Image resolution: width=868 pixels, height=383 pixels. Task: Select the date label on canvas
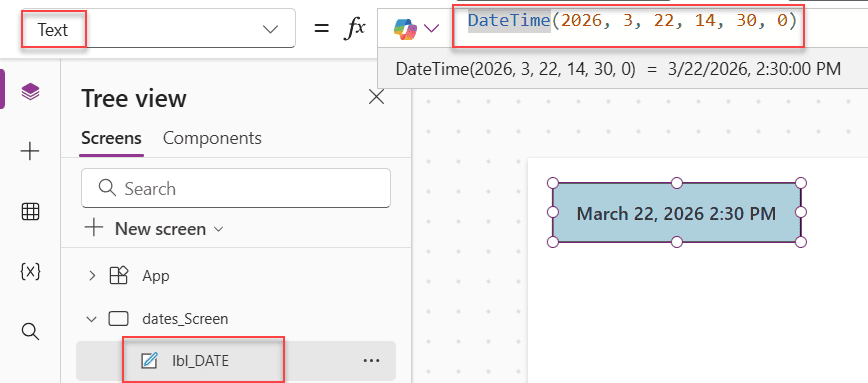(x=676, y=213)
